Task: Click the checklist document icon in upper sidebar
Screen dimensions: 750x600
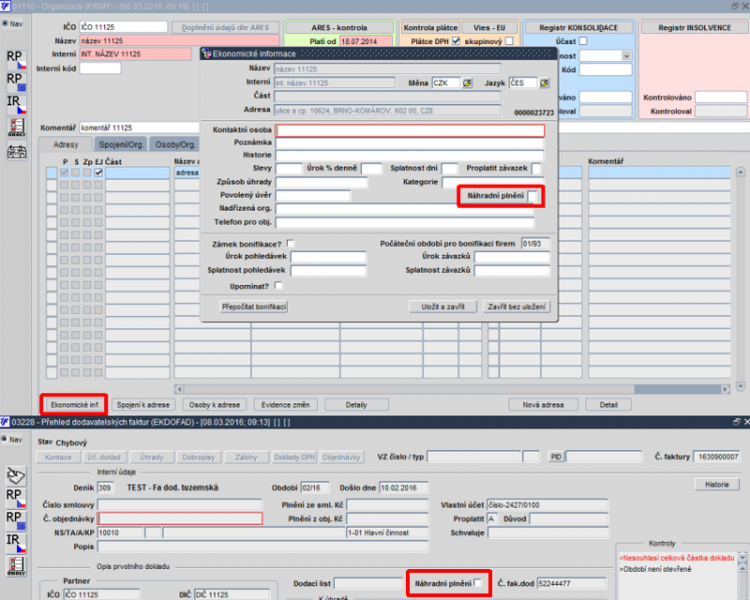Action: [x=17, y=128]
